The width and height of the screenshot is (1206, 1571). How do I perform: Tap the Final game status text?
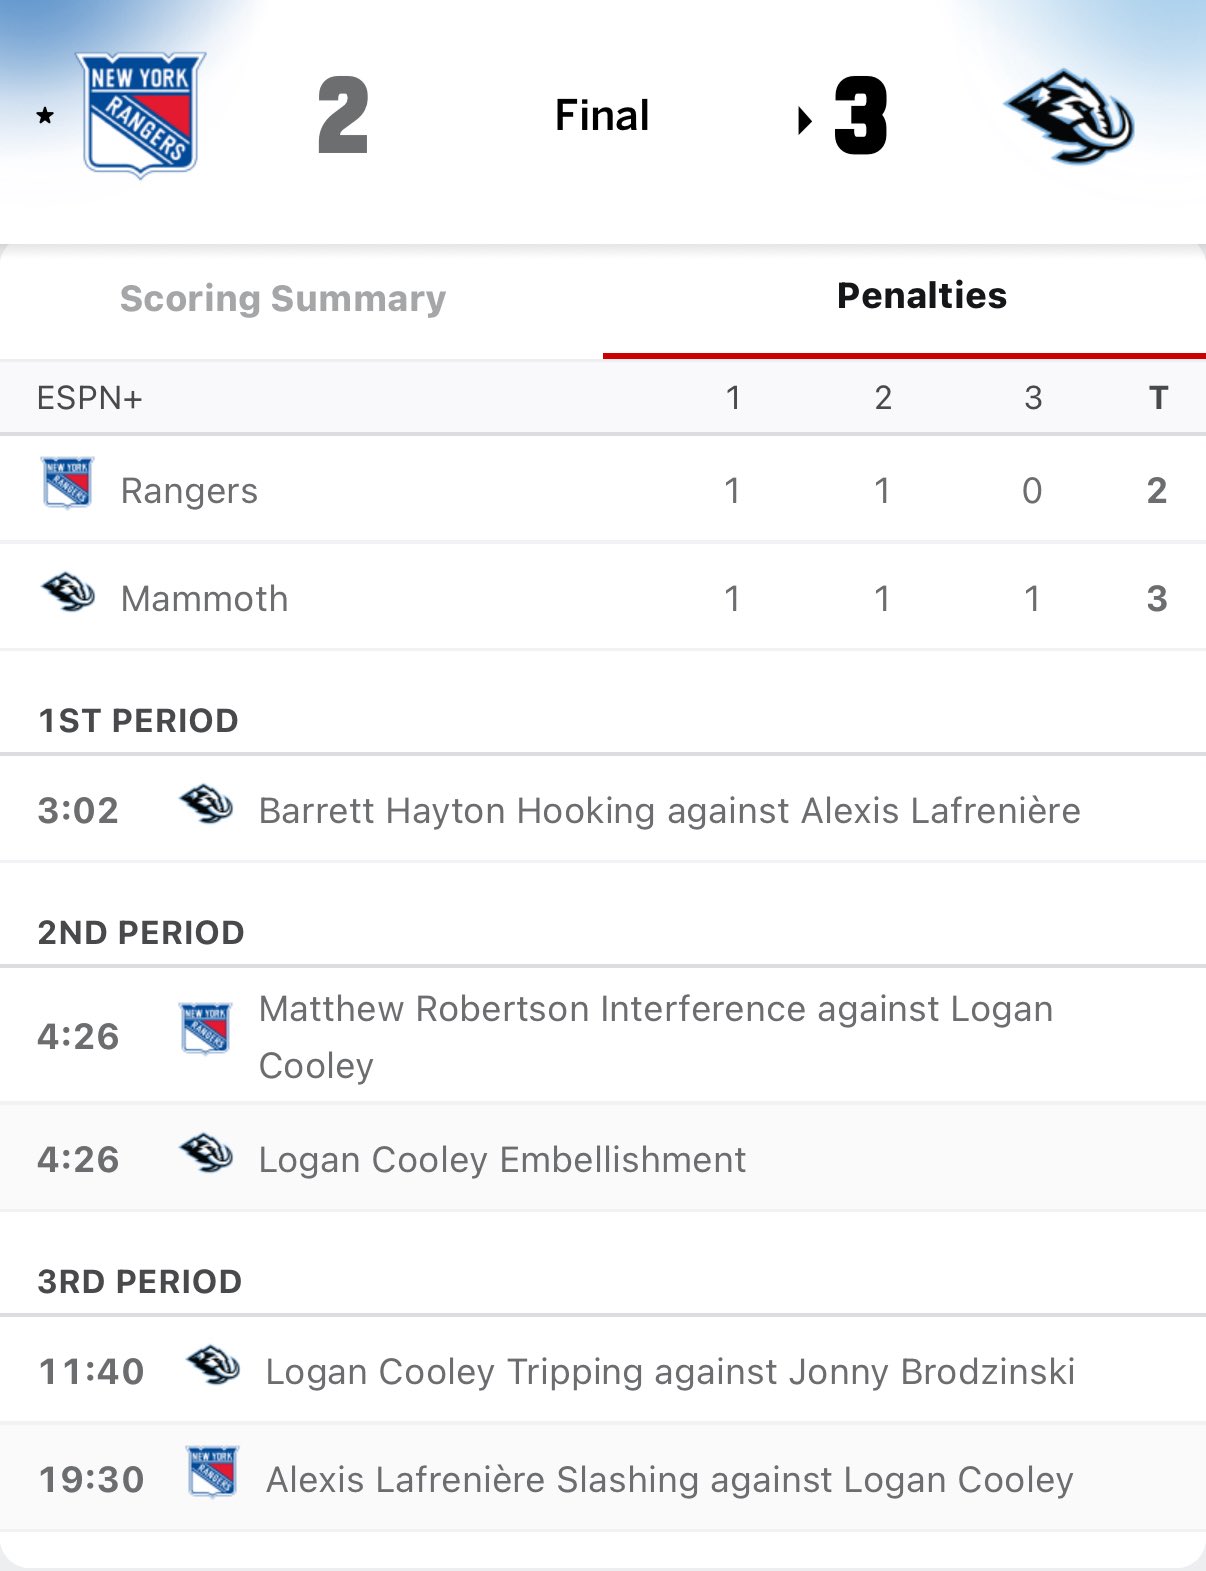click(602, 116)
